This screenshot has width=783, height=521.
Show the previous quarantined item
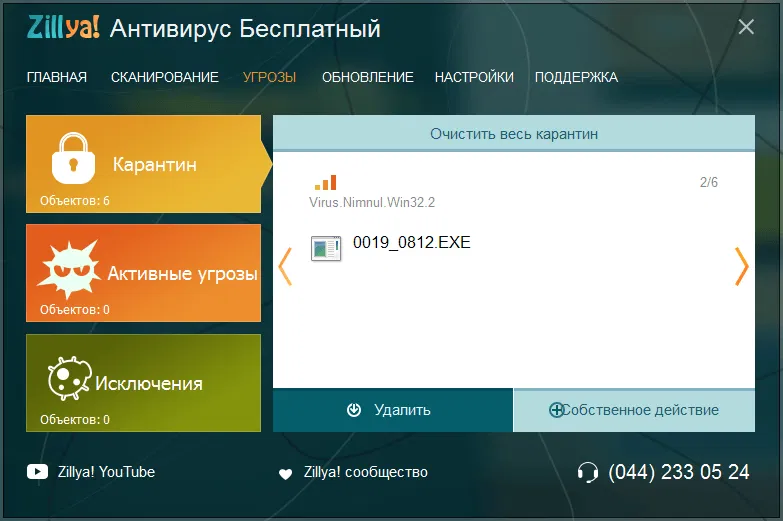click(x=285, y=267)
